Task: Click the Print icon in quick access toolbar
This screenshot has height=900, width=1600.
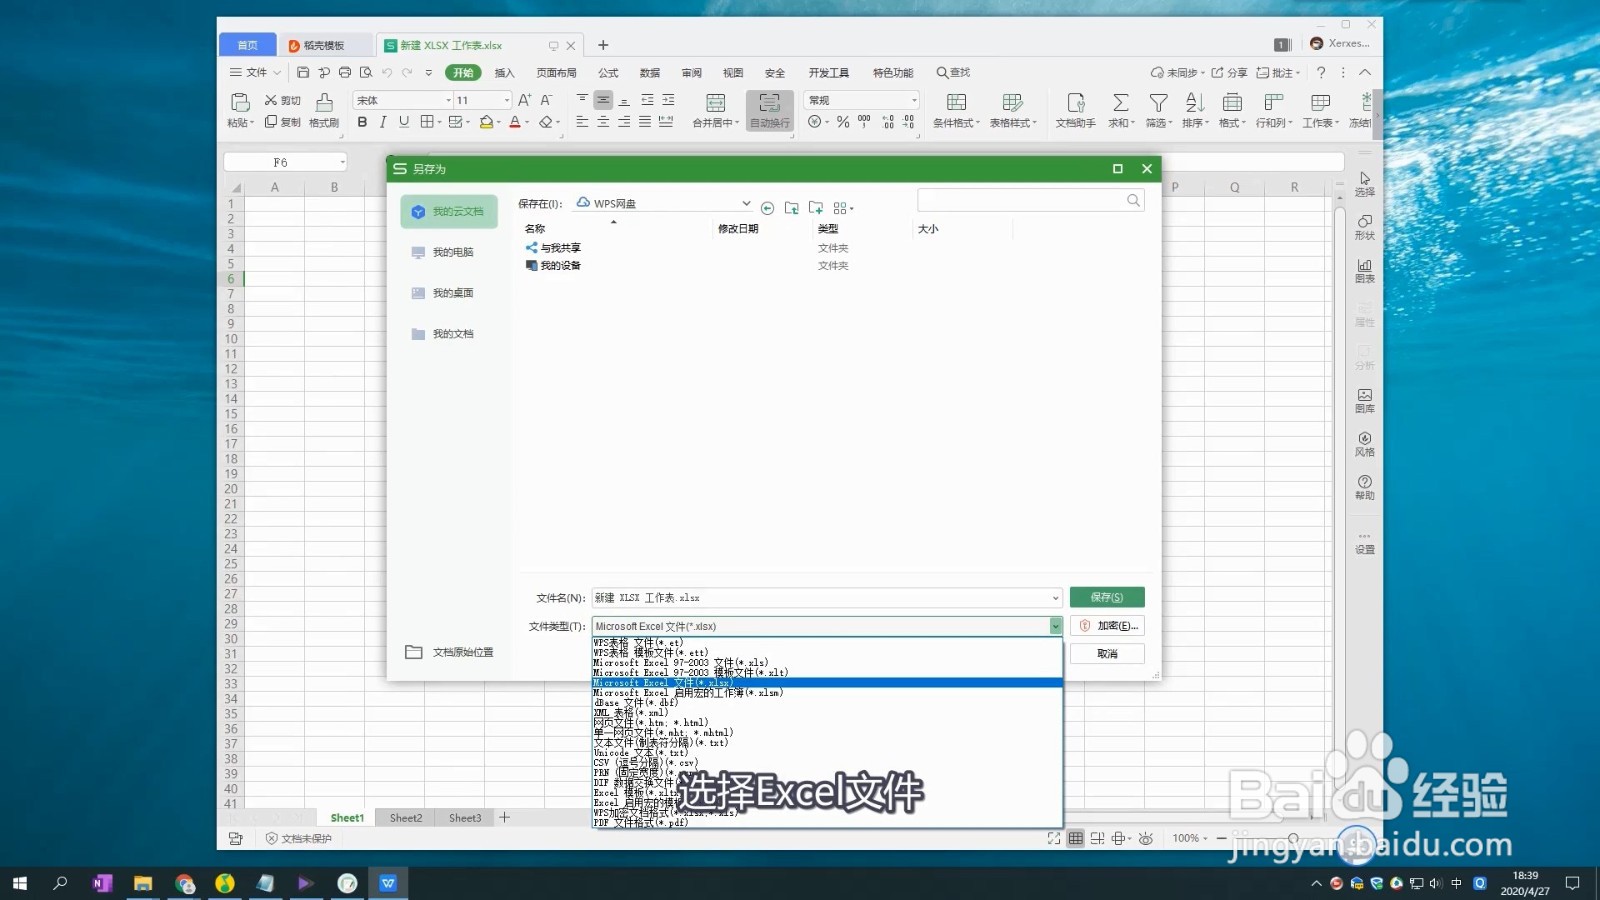Action: coord(345,72)
